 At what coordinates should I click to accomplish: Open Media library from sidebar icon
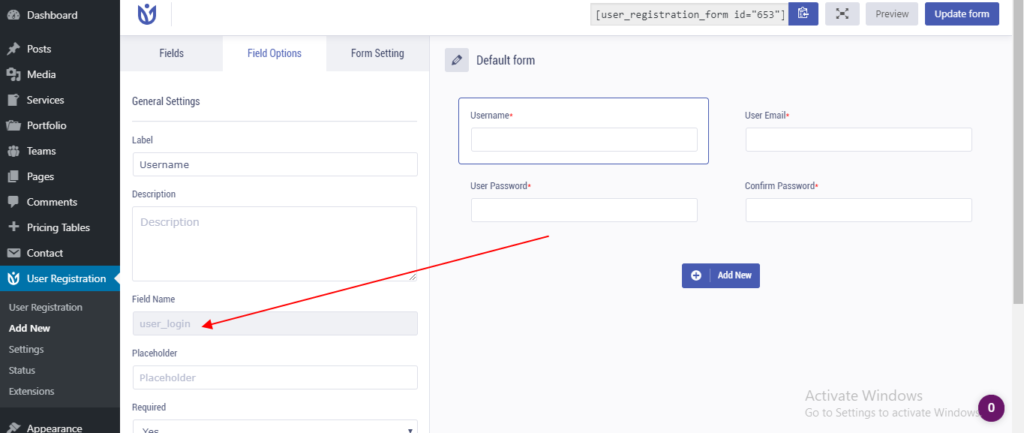pyautogui.click(x=12, y=74)
